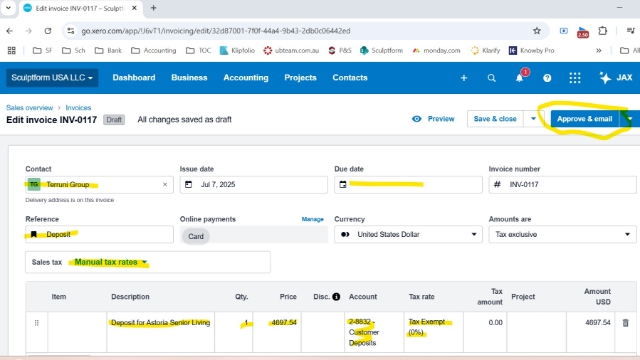640x360 pixels.
Task: Click the Due date input field
Action: point(408,184)
